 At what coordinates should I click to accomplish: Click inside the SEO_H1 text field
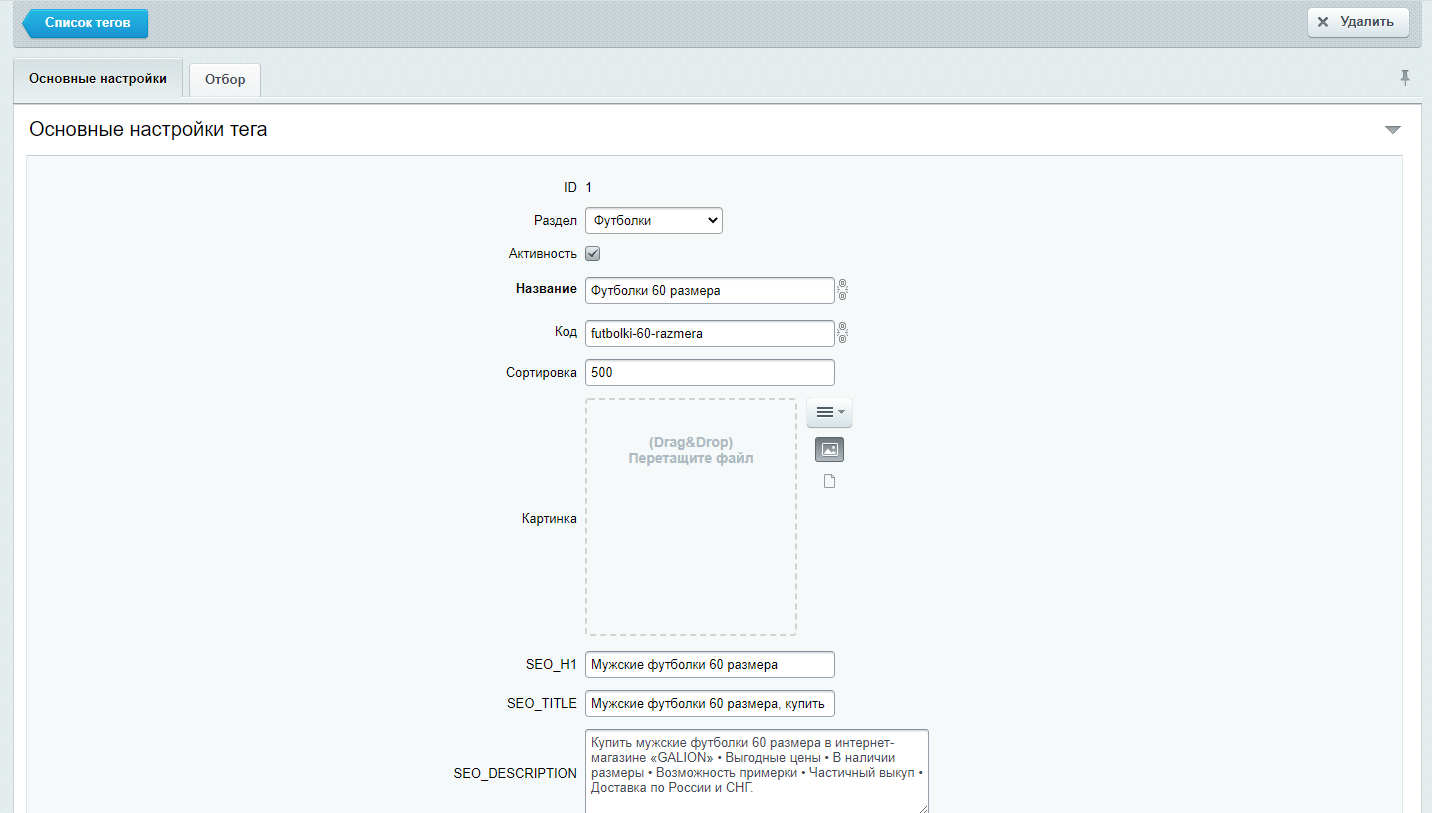[709, 665]
